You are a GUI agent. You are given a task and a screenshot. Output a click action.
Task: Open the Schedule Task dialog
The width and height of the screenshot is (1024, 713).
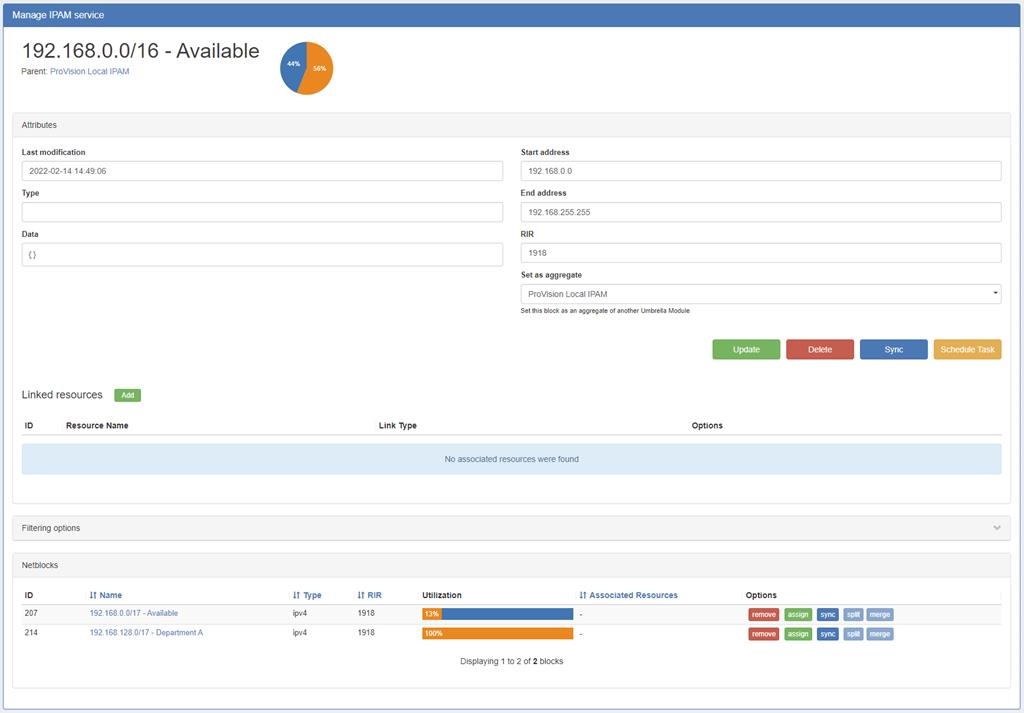[967, 350]
